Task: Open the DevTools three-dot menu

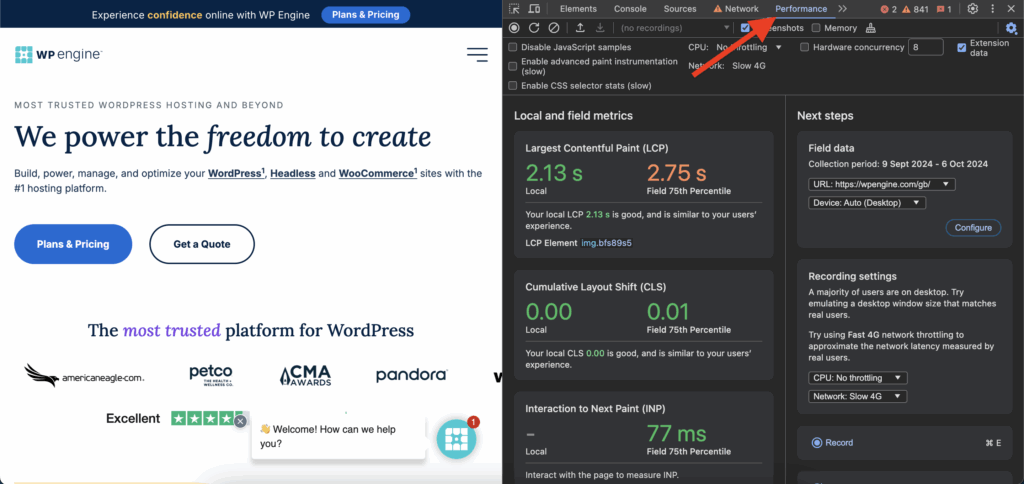Action: (993, 8)
